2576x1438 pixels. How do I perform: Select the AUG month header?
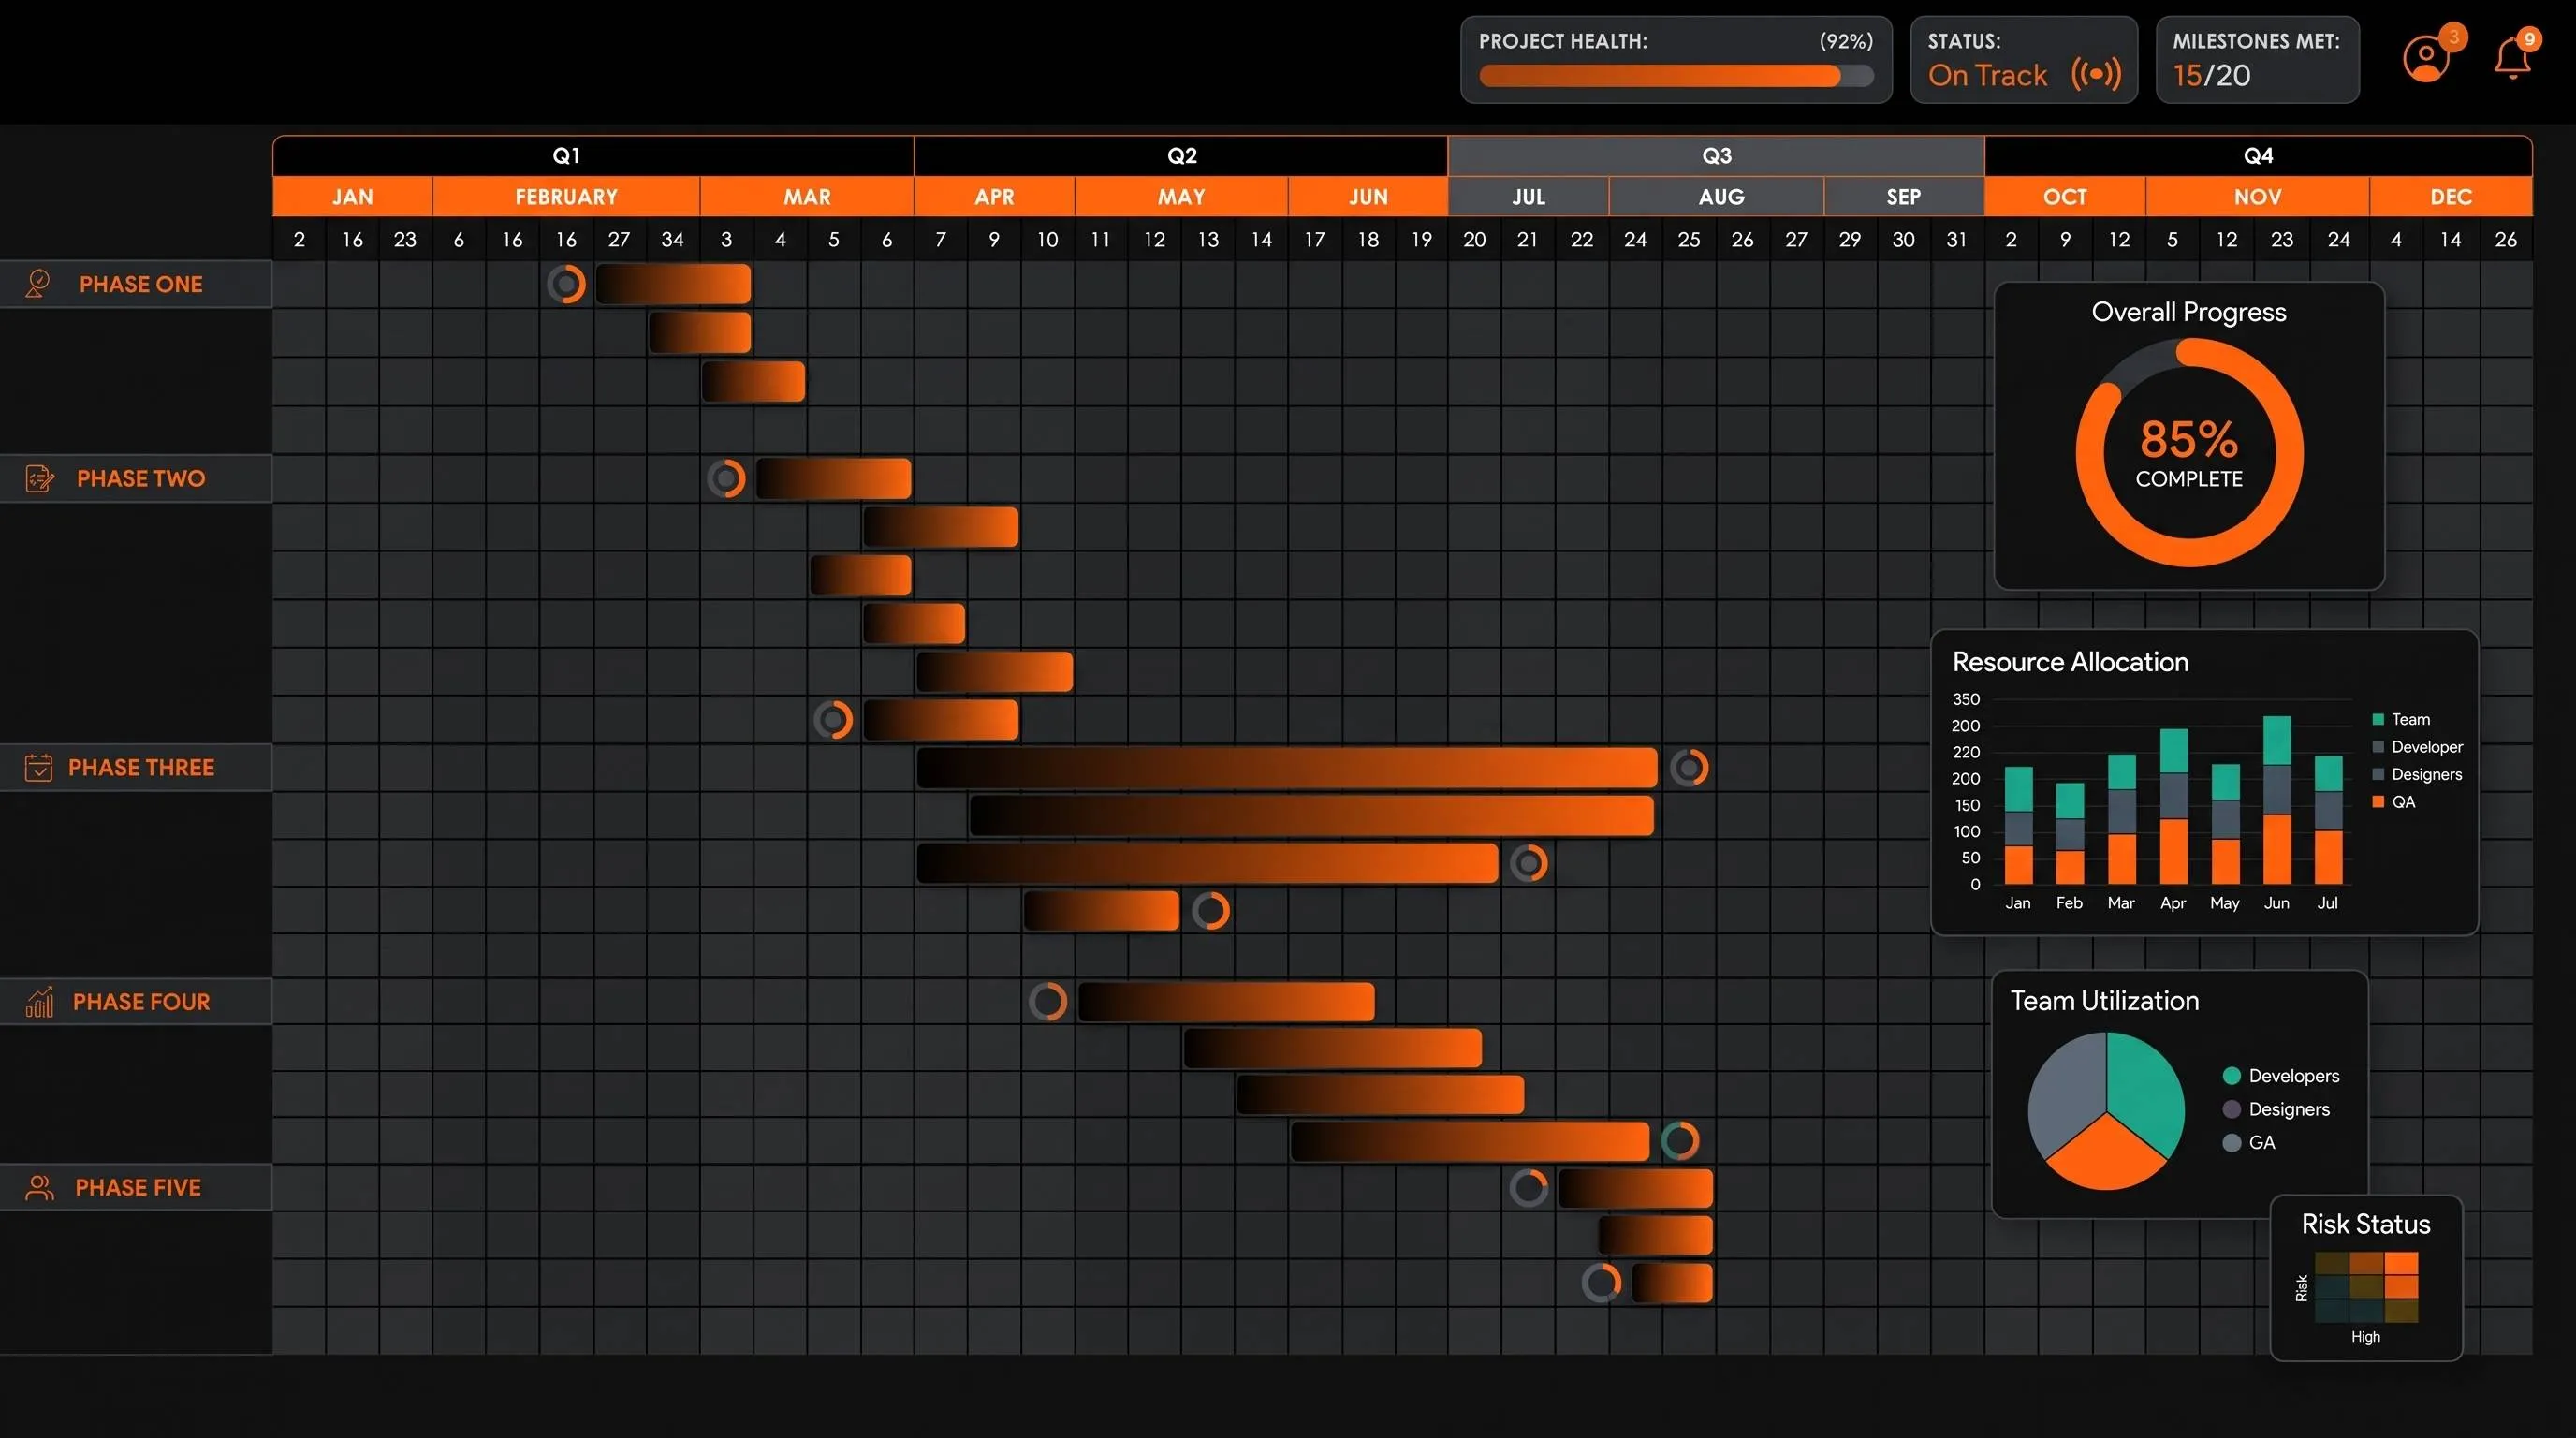point(1716,197)
